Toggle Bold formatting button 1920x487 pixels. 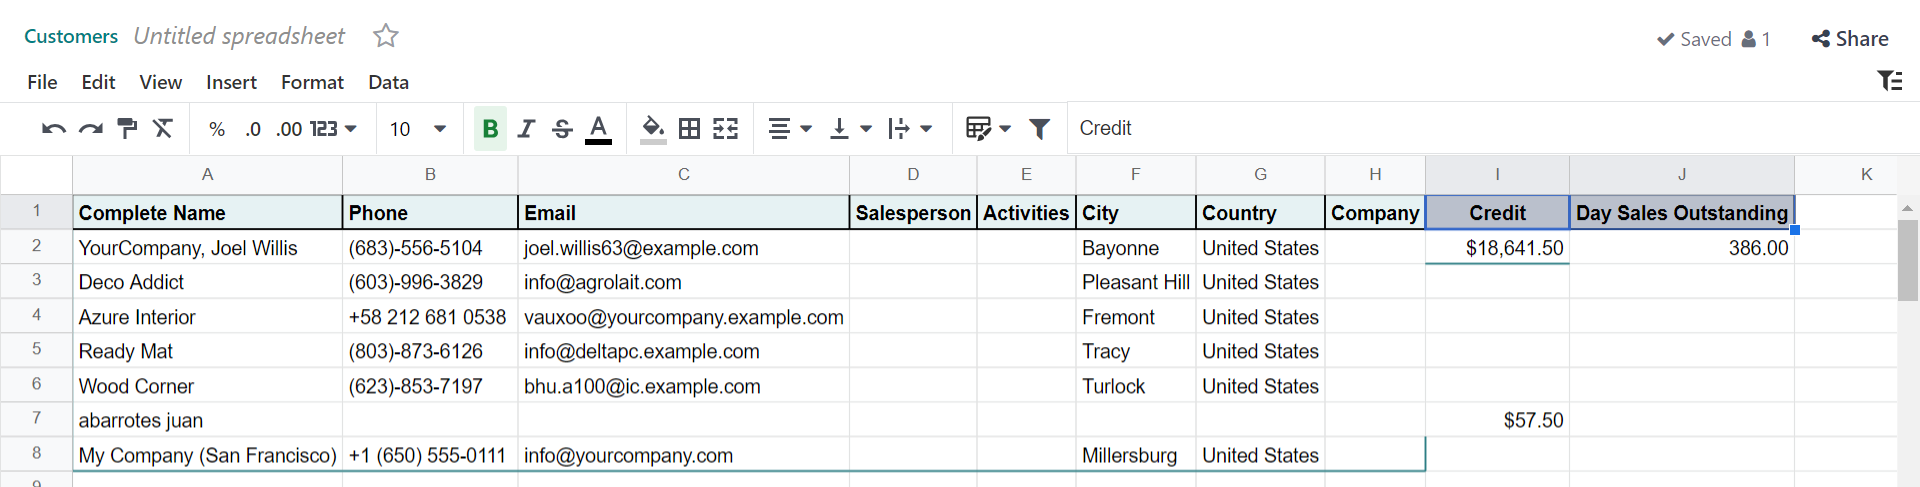490,128
